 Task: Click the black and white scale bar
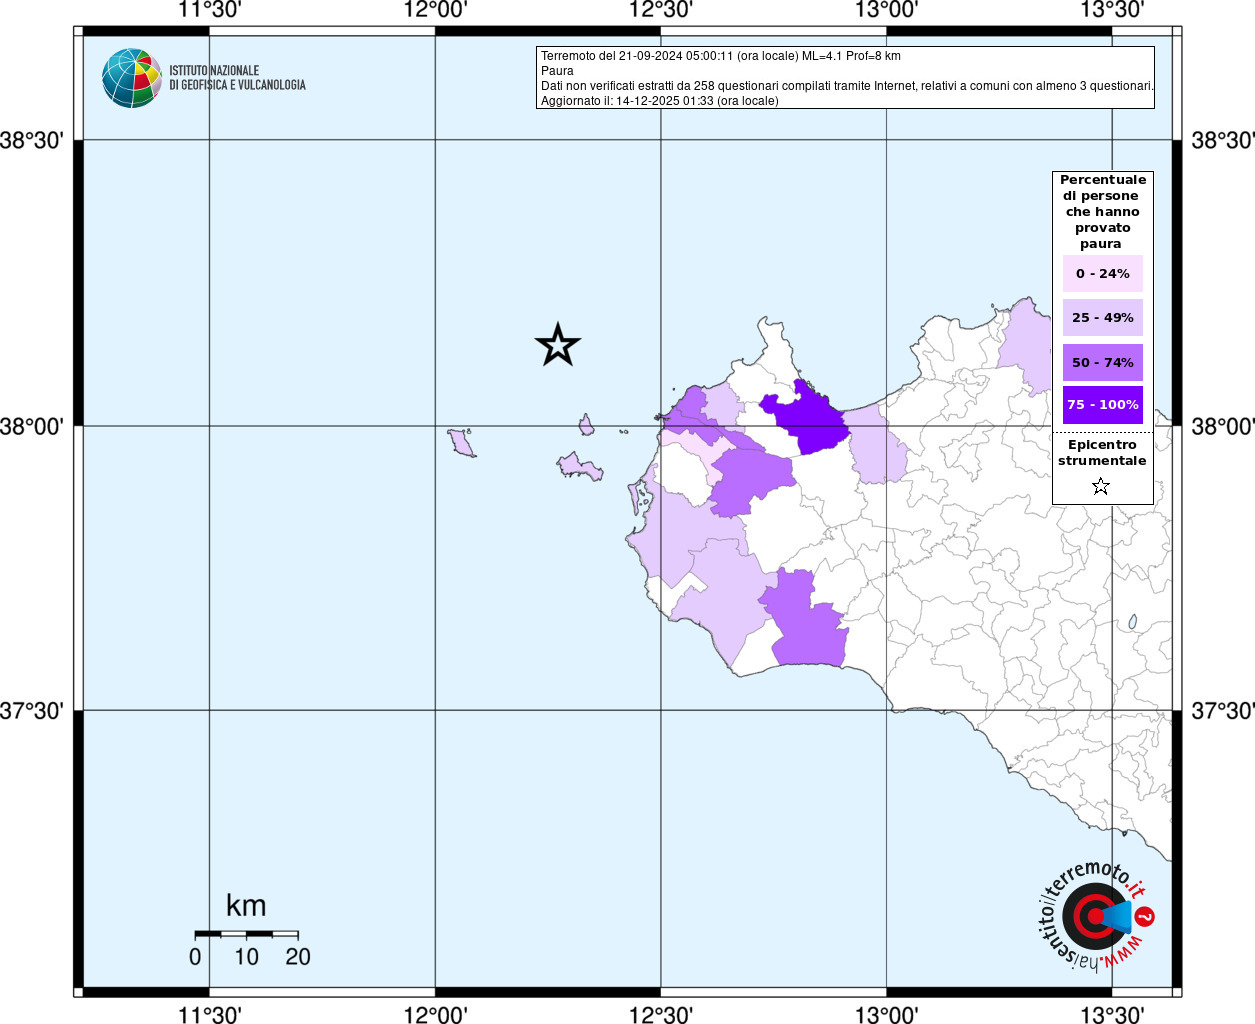[x=246, y=934]
